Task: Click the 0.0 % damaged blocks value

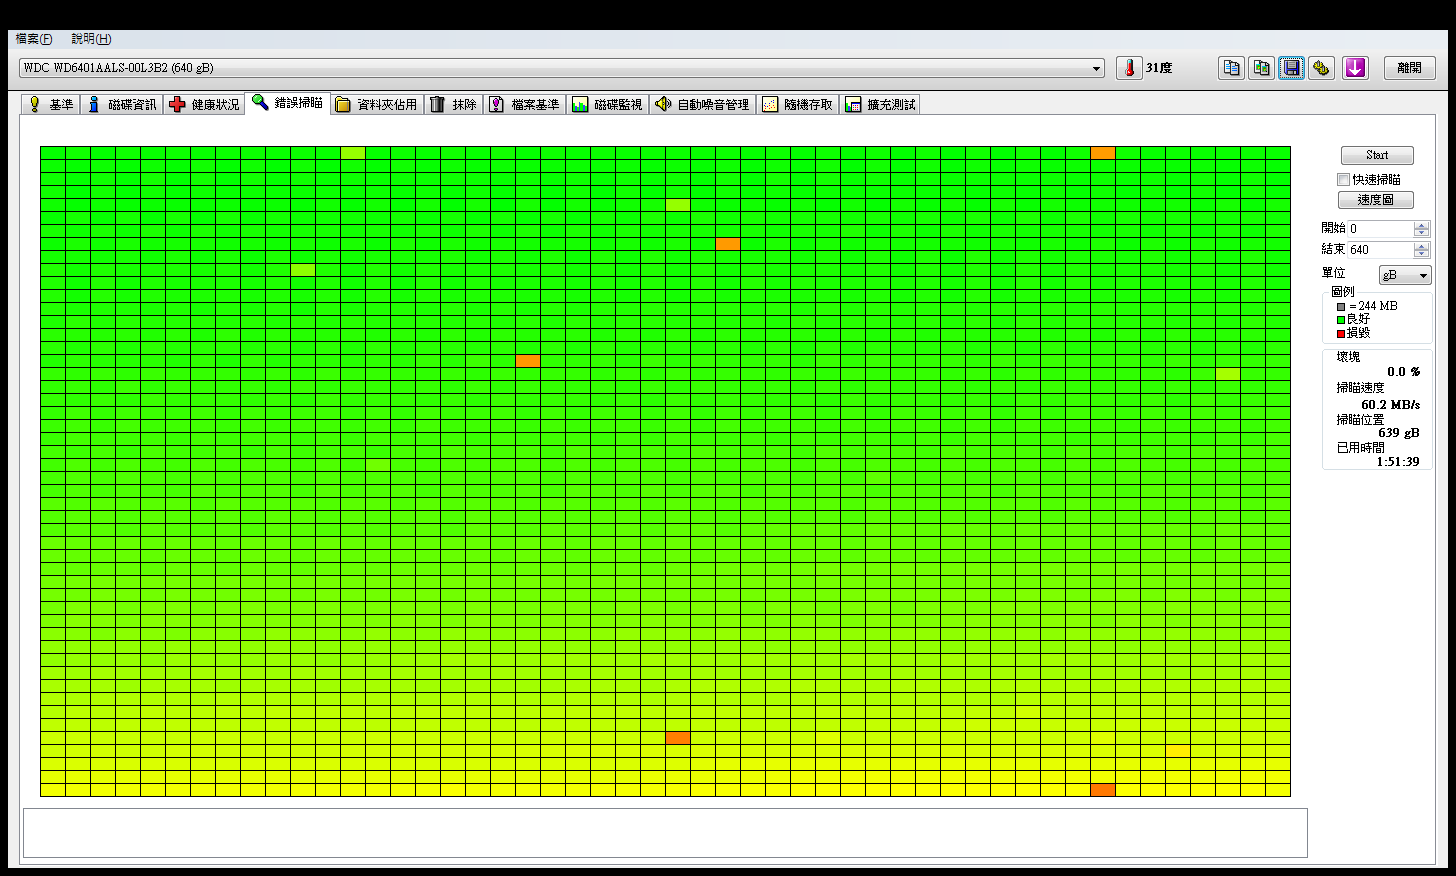Action: pyautogui.click(x=1403, y=372)
